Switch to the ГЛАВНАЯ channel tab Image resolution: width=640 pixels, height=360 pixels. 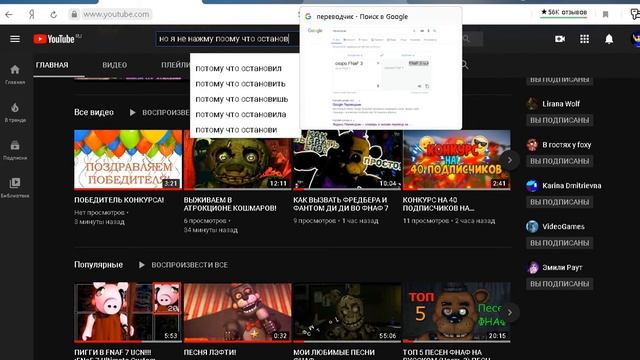click(x=52, y=65)
